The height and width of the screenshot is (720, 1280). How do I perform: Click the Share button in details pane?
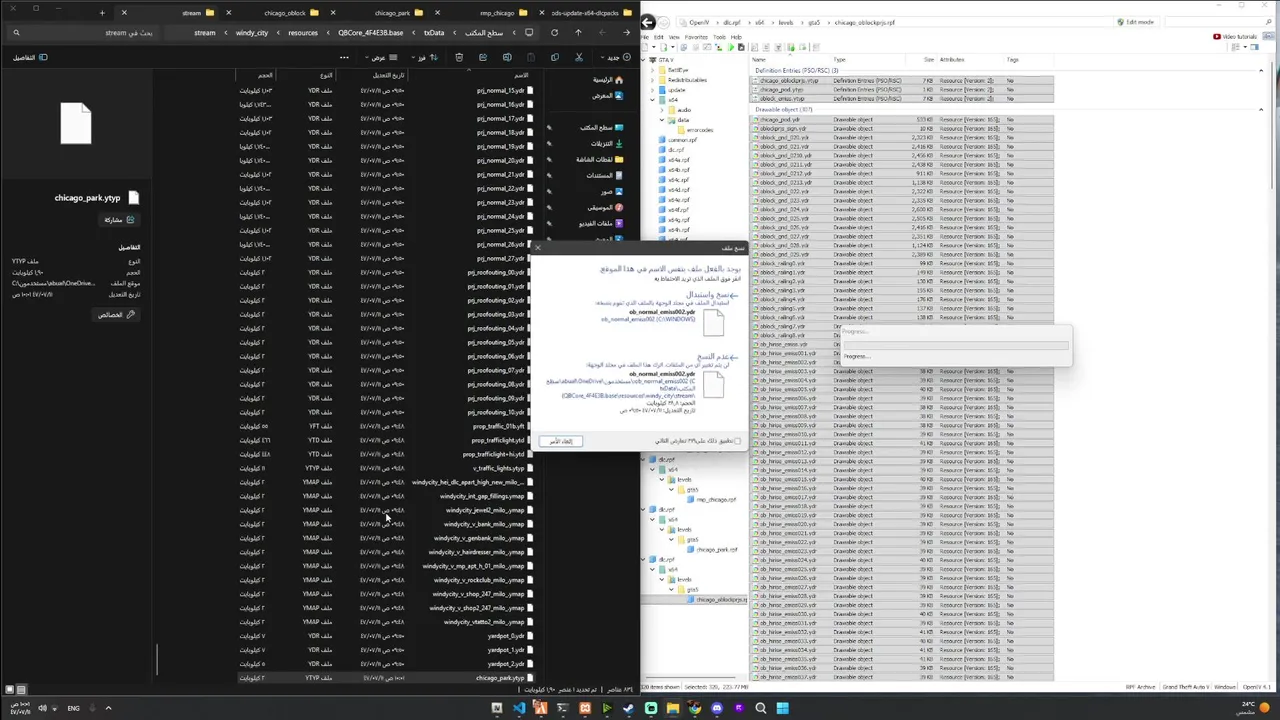tap(118, 219)
